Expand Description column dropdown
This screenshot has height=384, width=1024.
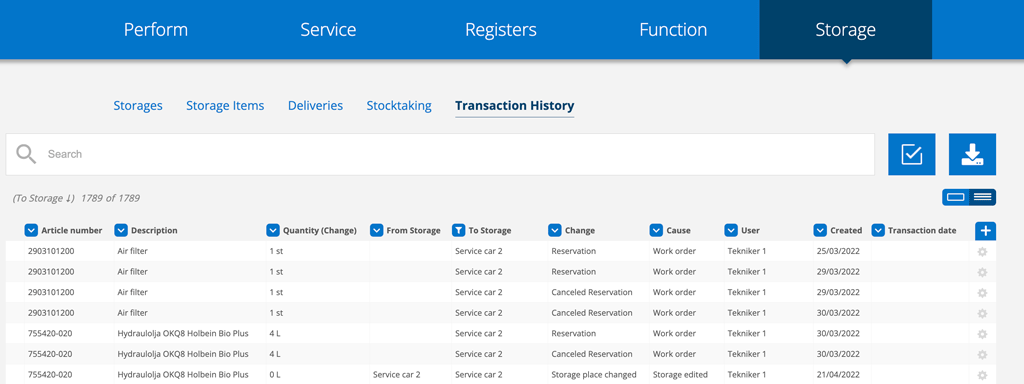pos(121,231)
